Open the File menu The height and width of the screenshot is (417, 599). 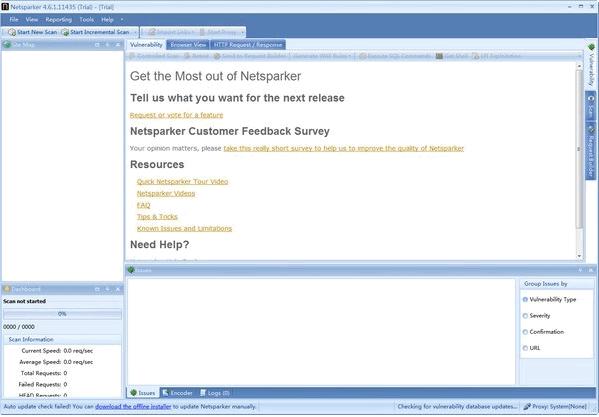click(14, 19)
